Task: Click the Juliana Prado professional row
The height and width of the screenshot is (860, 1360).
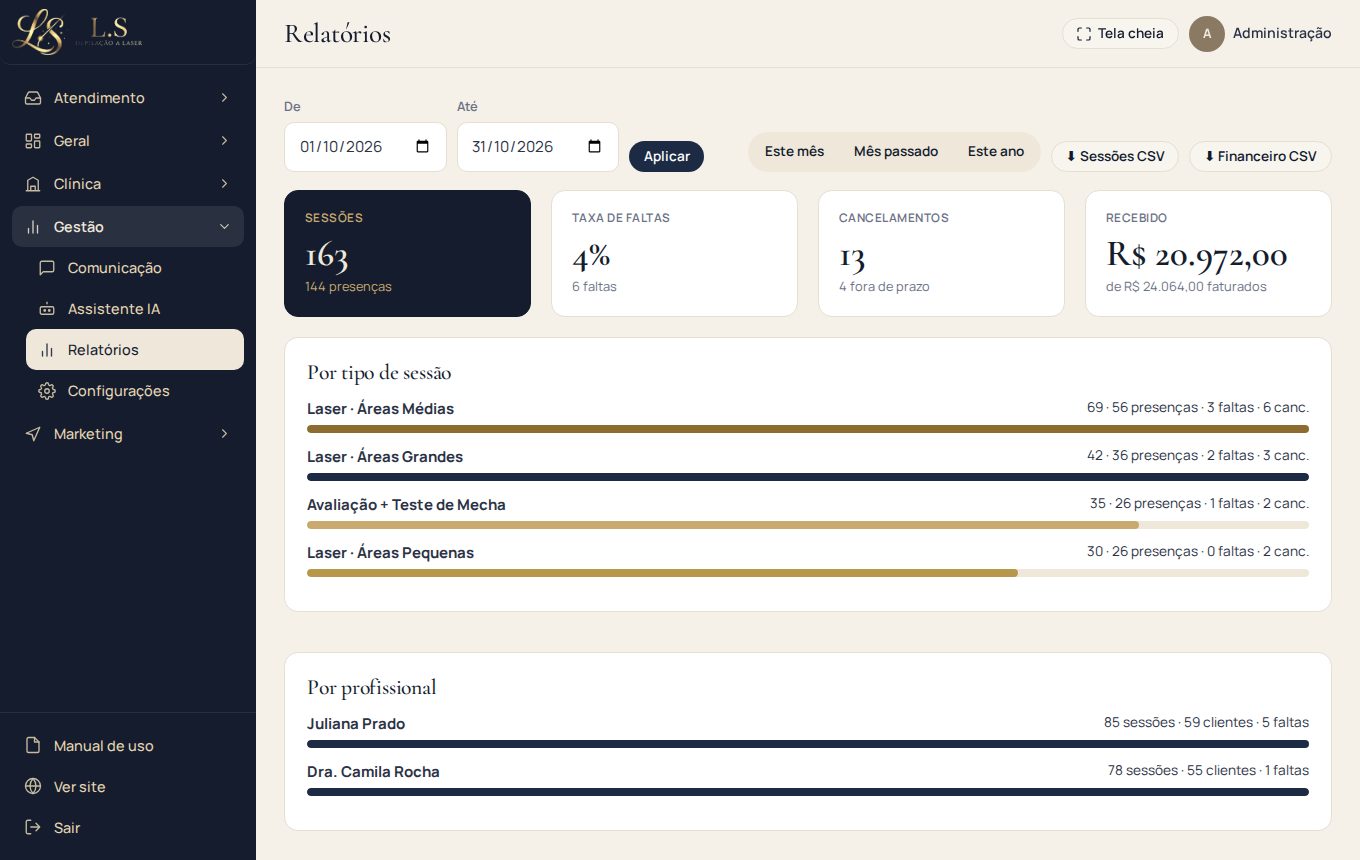Action: [x=808, y=732]
